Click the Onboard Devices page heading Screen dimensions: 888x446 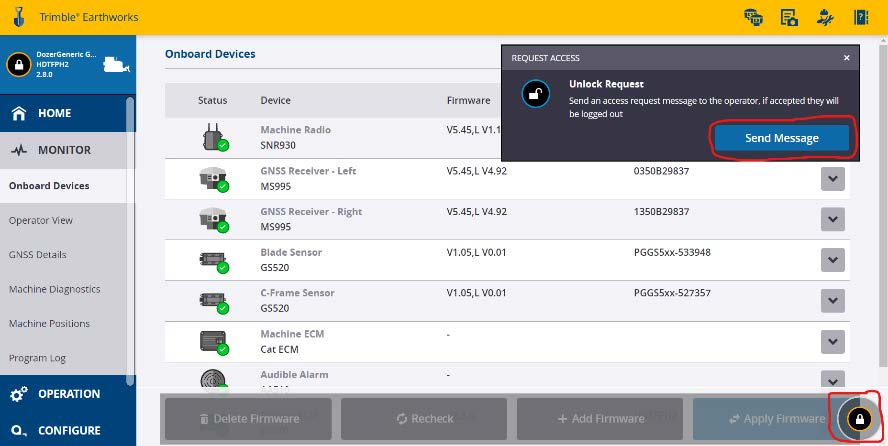point(210,54)
